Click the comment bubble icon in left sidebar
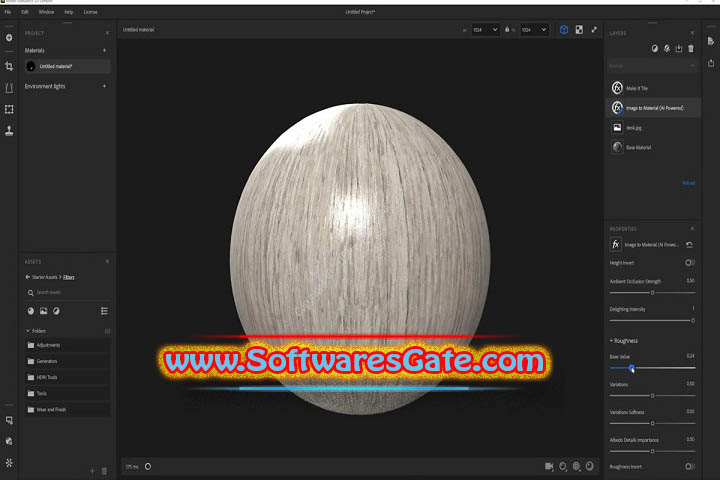The image size is (720, 480). pyautogui.click(x=9, y=420)
